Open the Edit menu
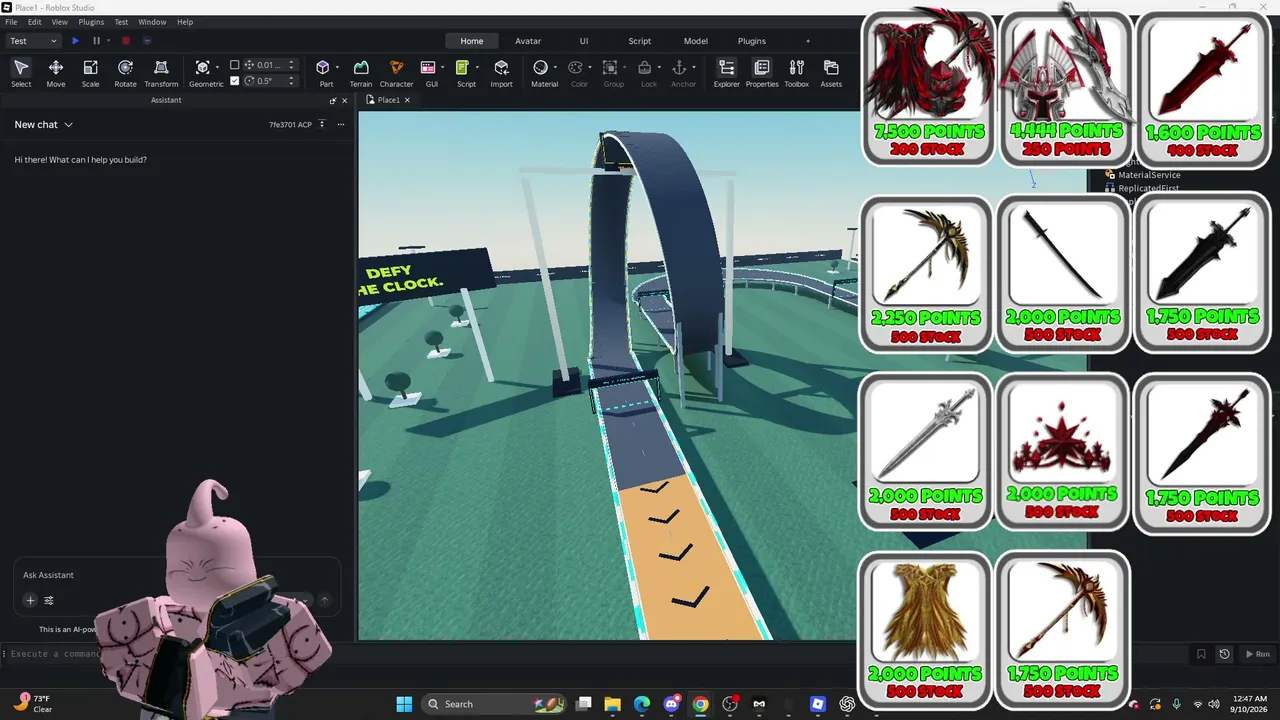1280x720 pixels. tap(35, 22)
